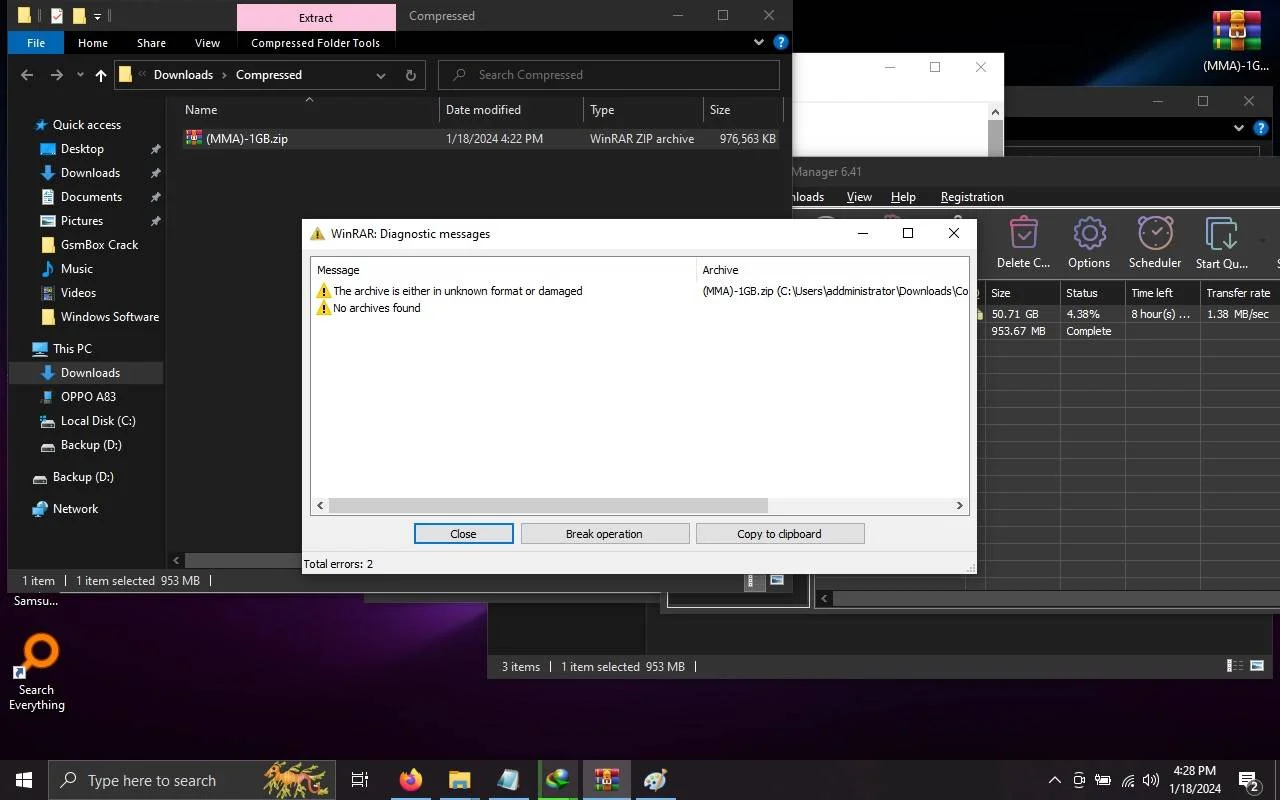Click the Transfer rate column header

(1238, 293)
